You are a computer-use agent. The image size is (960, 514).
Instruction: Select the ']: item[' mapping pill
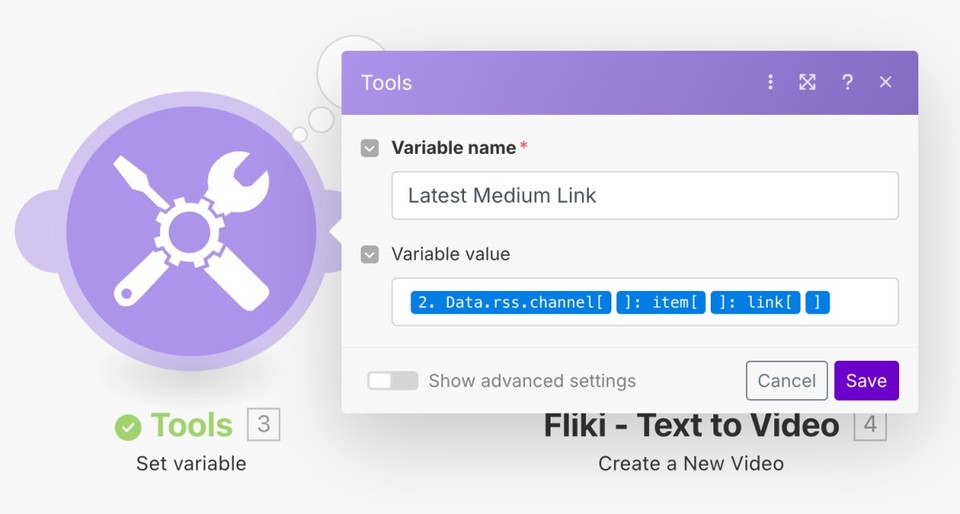click(661, 302)
